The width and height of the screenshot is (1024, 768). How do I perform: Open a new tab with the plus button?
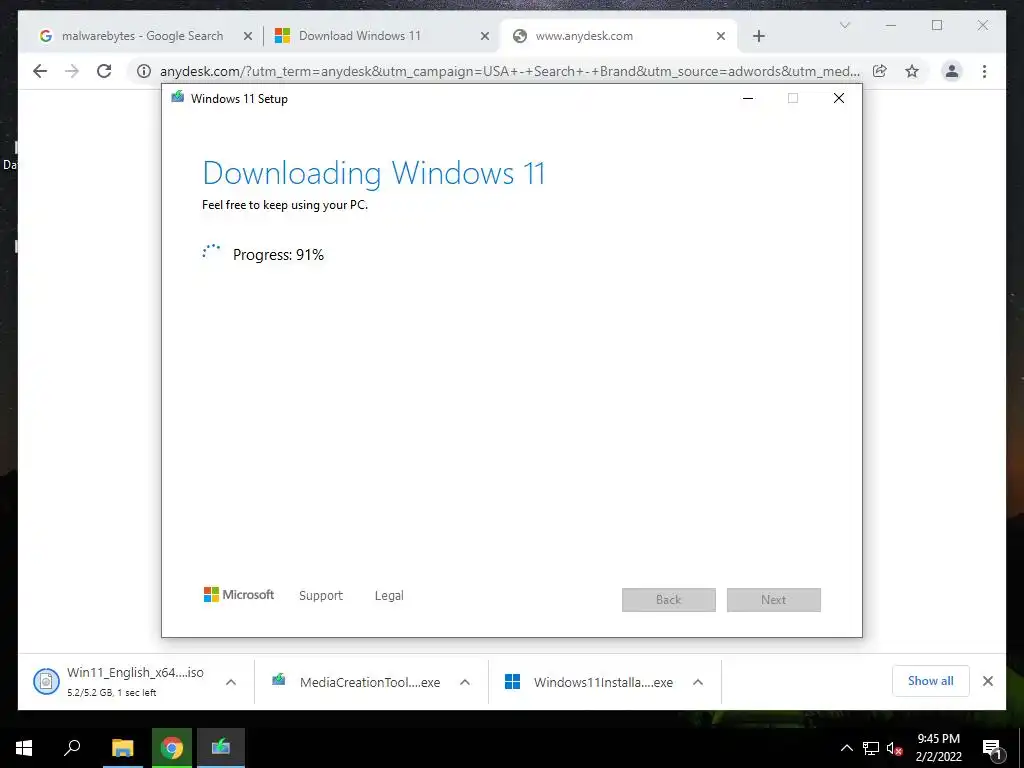pyautogui.click(x=758, y=36)
